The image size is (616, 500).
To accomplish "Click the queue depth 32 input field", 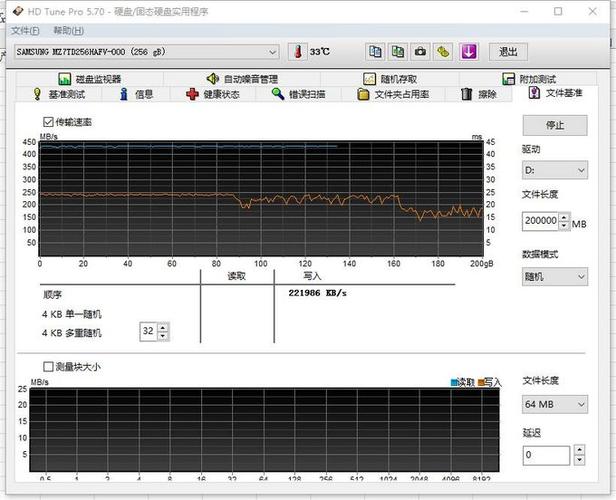I will pyautogui.click(x=148, y=332).
